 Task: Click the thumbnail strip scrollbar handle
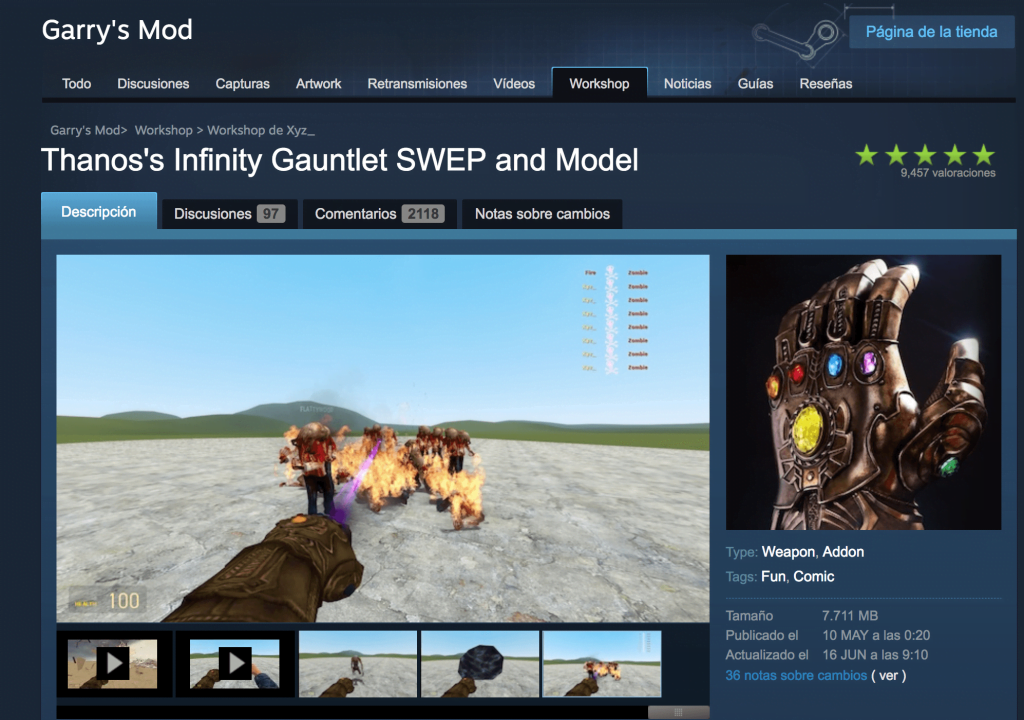[679, 712]
